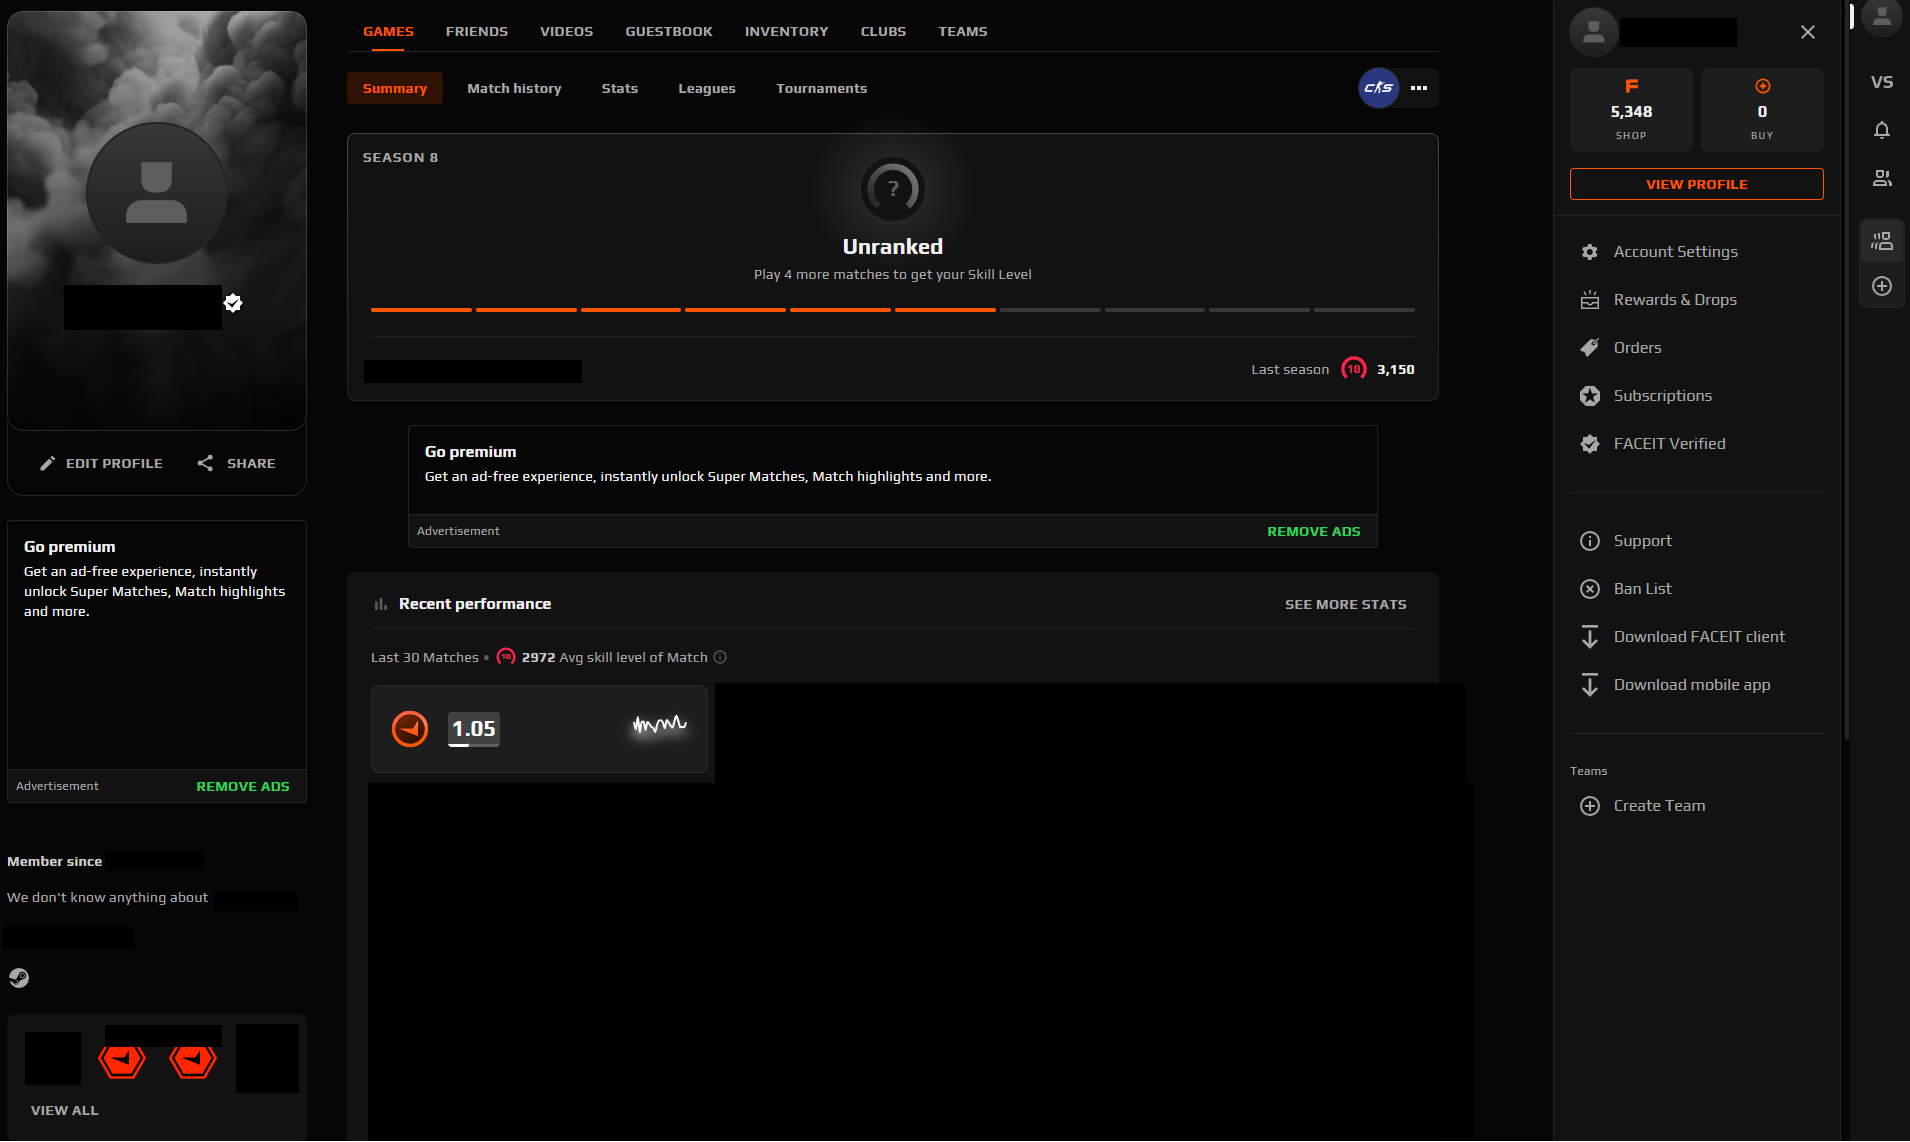Click the VIEW PROFILE button
This screenshot has width=1910, height=1142.
(x=1697, y=184)
